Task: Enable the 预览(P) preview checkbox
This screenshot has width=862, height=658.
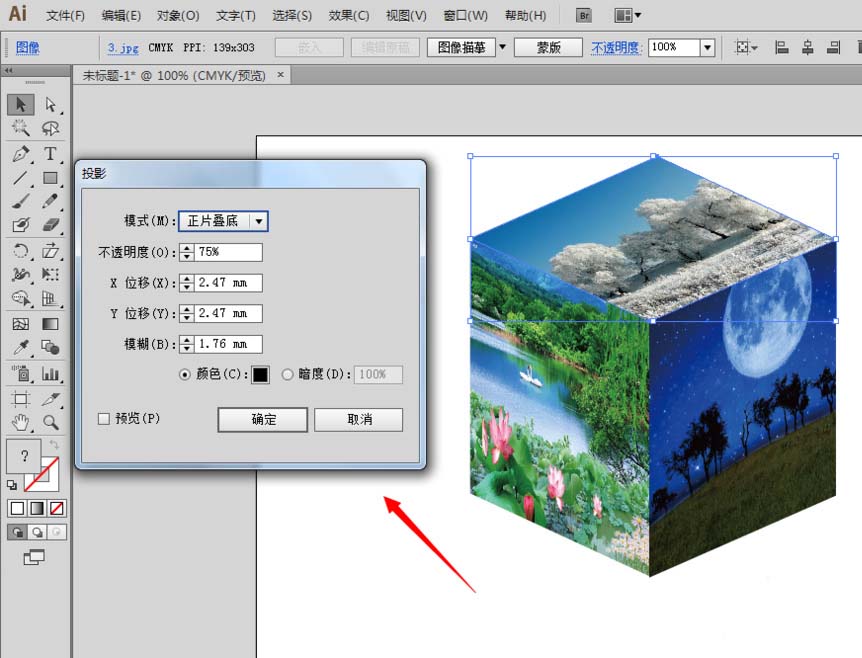Action: (x=103, y=419)
